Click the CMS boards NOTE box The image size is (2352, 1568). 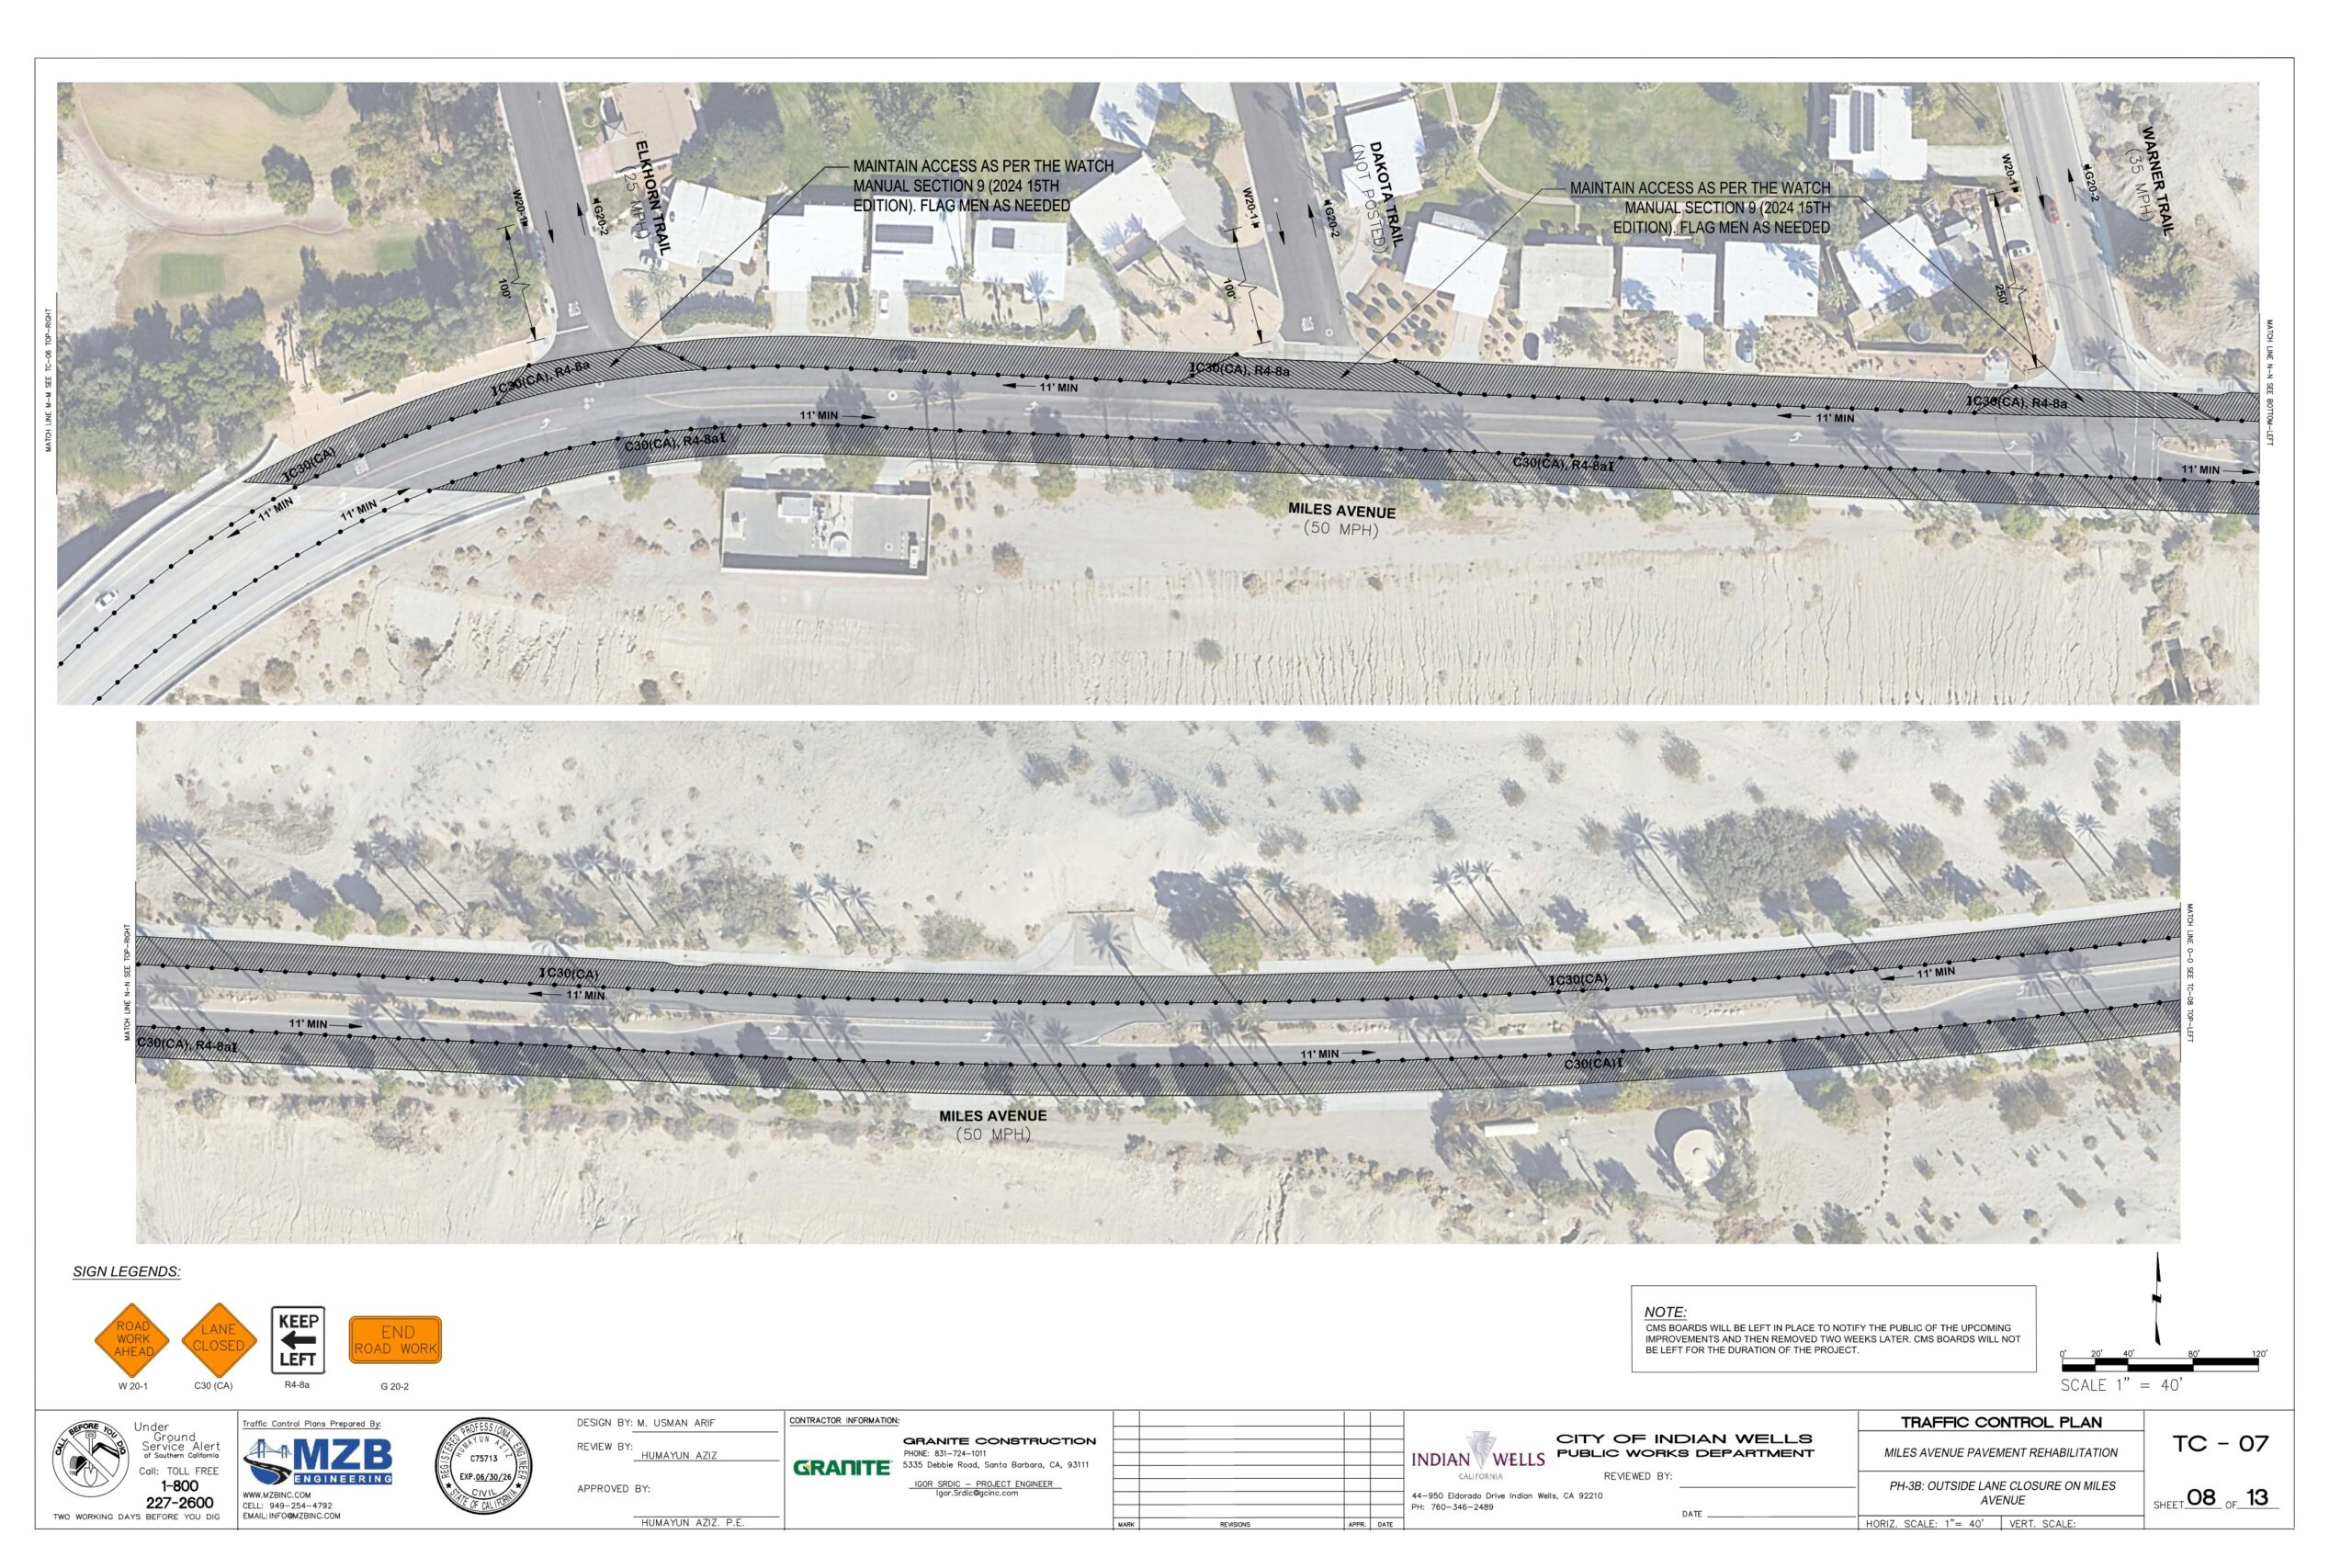click(1833, 1329)
